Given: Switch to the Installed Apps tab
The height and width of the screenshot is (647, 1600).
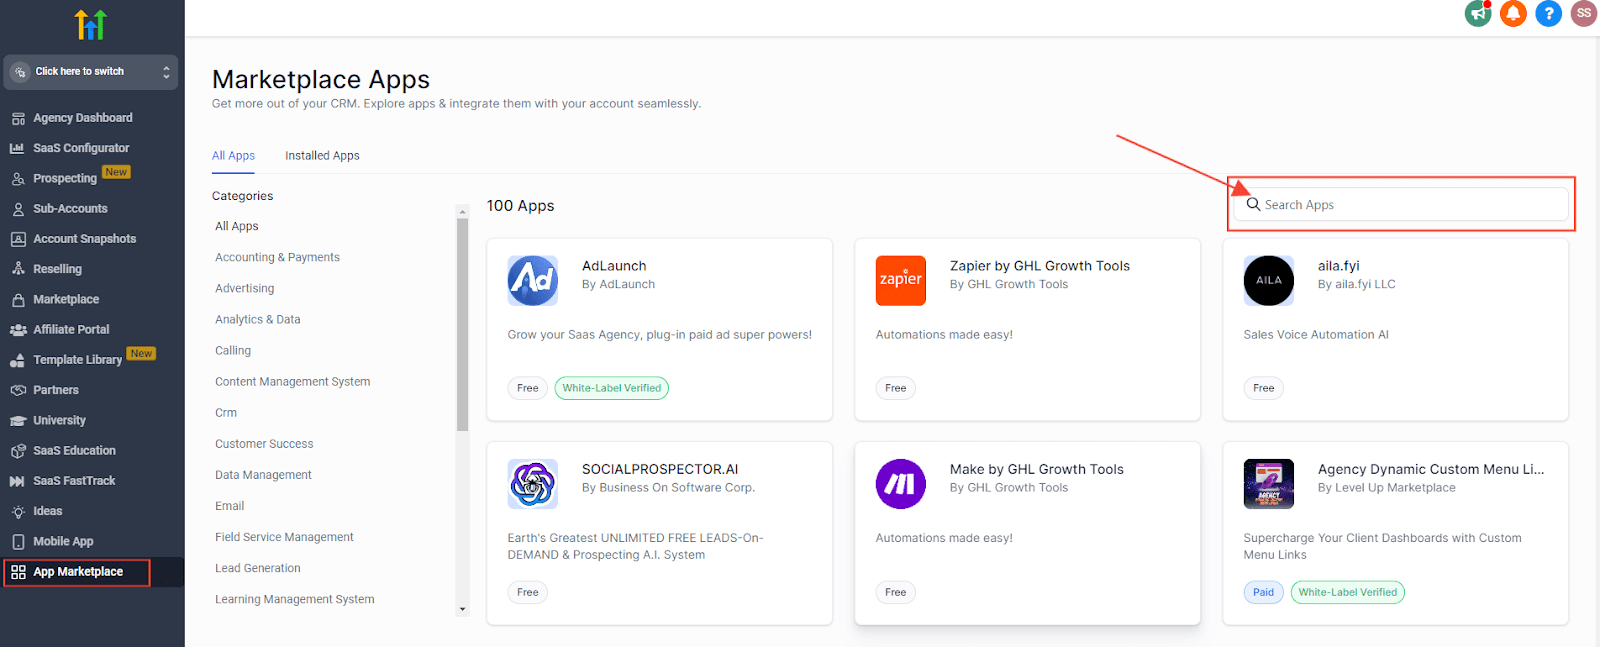Looking at the screenshot, I should coord(322,156).
